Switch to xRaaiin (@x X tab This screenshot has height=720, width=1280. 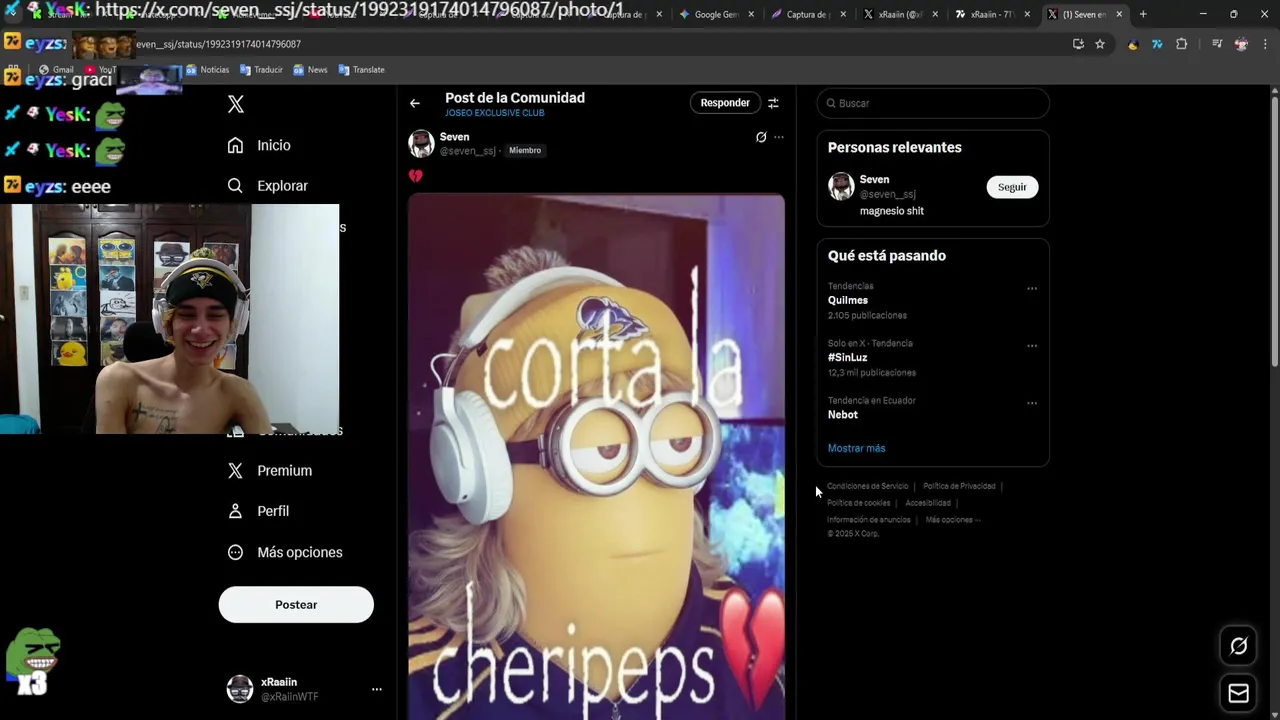point(900,14)
